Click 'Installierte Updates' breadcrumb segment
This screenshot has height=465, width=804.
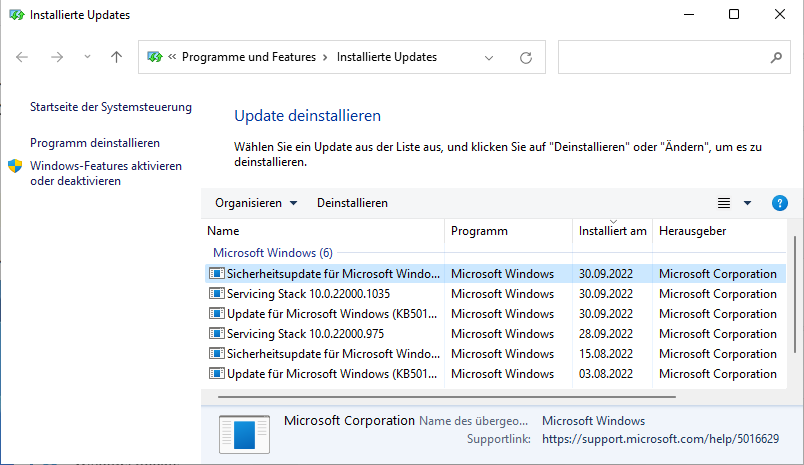(387, 57)
